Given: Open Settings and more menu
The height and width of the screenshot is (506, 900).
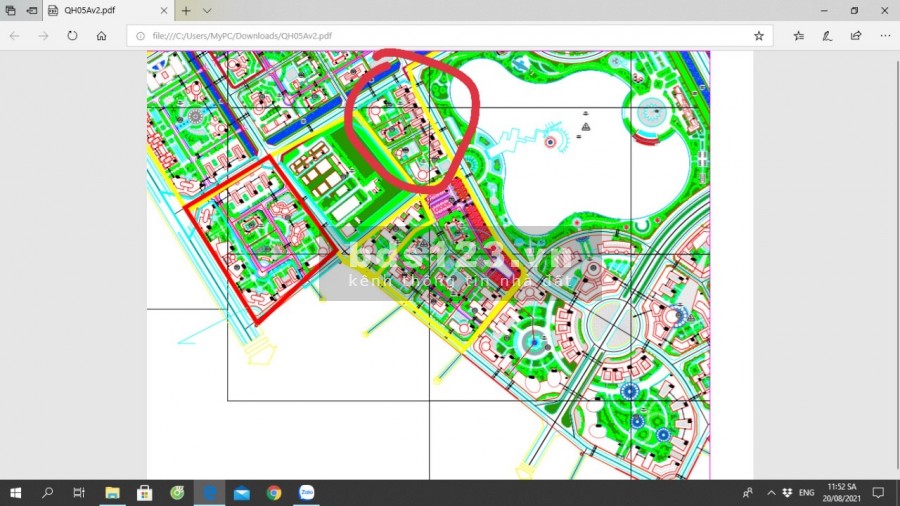Looking at the screenshot, I should (885, 36).
